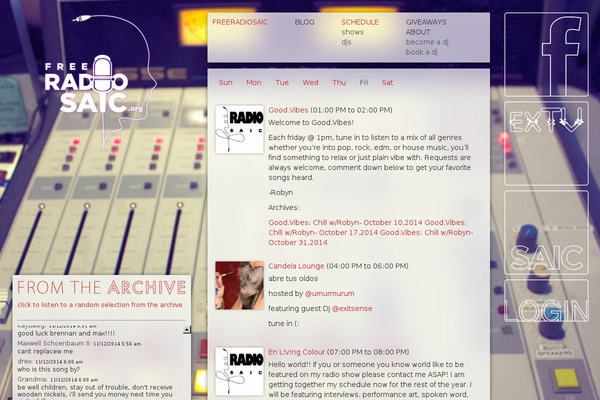The width and height of the screenshot is (600, 400).
Task: Click the FROM THE ARCHIVE heading
Action: 101,287
